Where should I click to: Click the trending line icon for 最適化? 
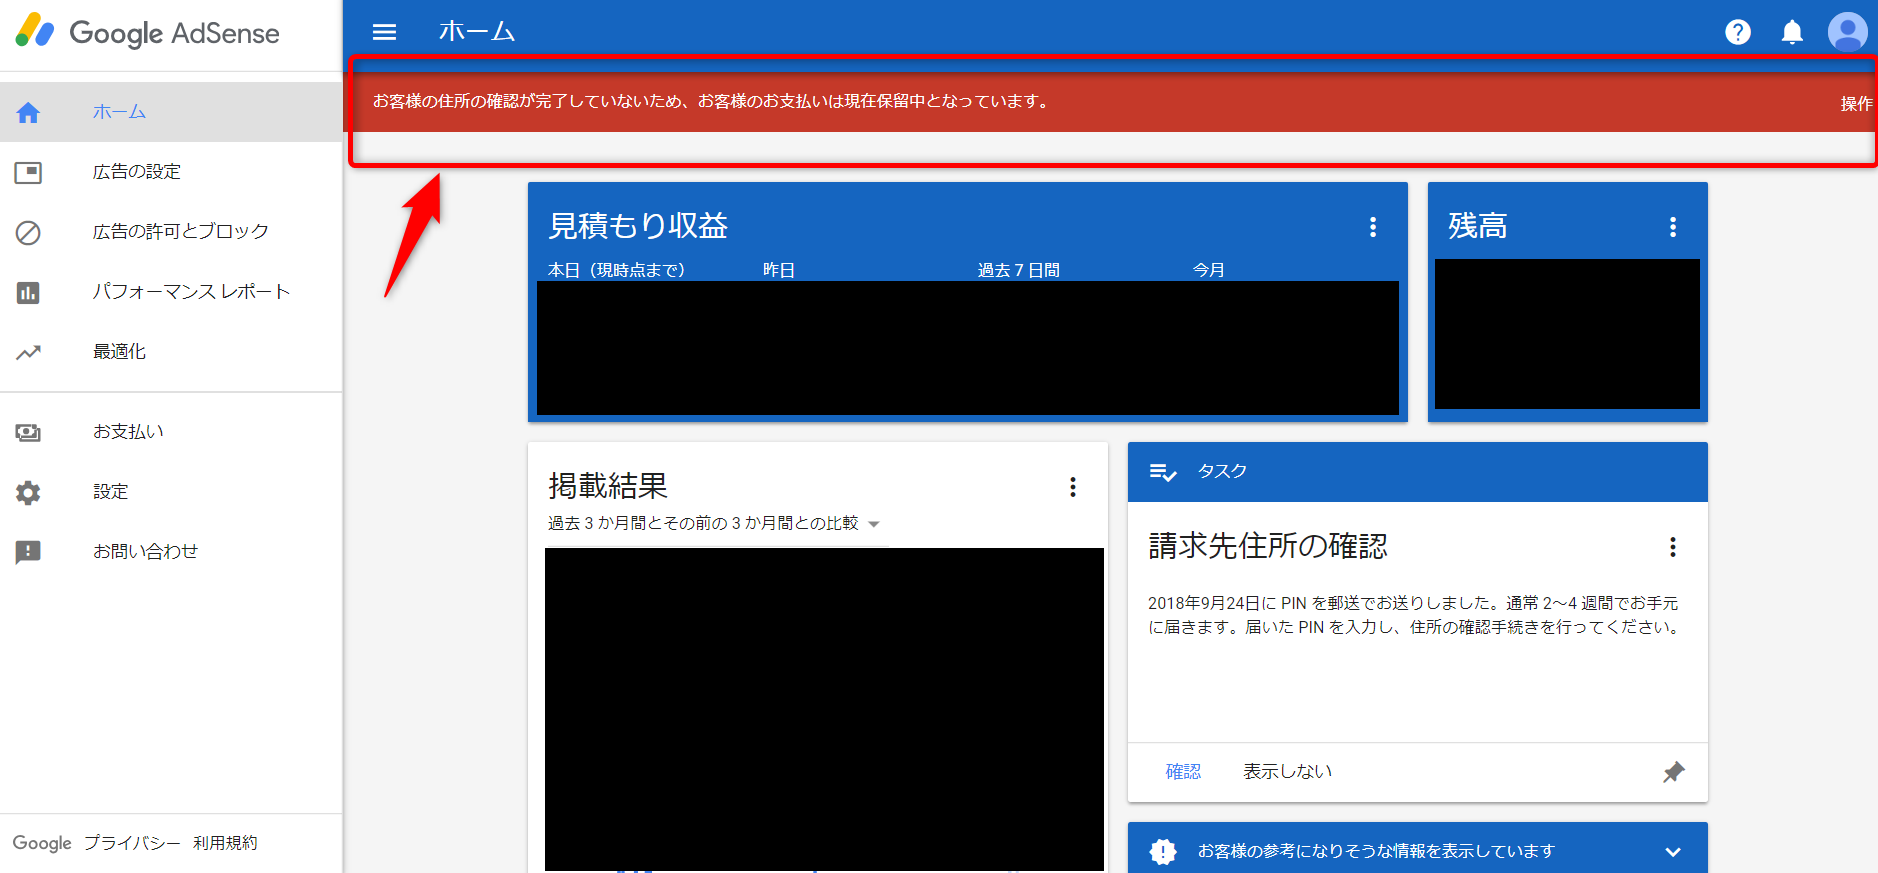click(x=28, y=352)
